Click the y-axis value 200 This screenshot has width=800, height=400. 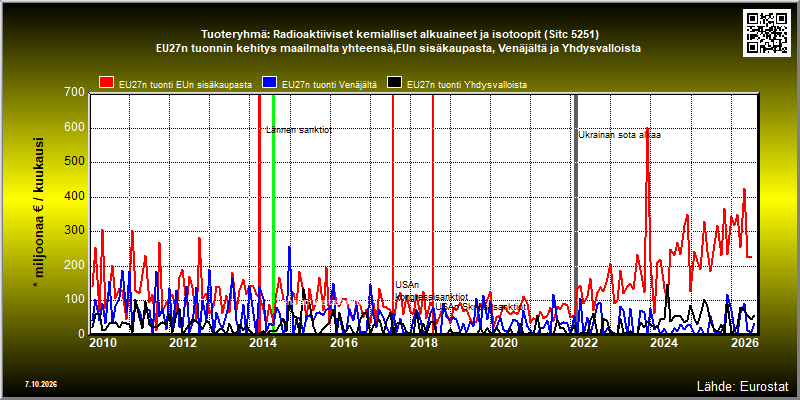[x=74, y=265]
